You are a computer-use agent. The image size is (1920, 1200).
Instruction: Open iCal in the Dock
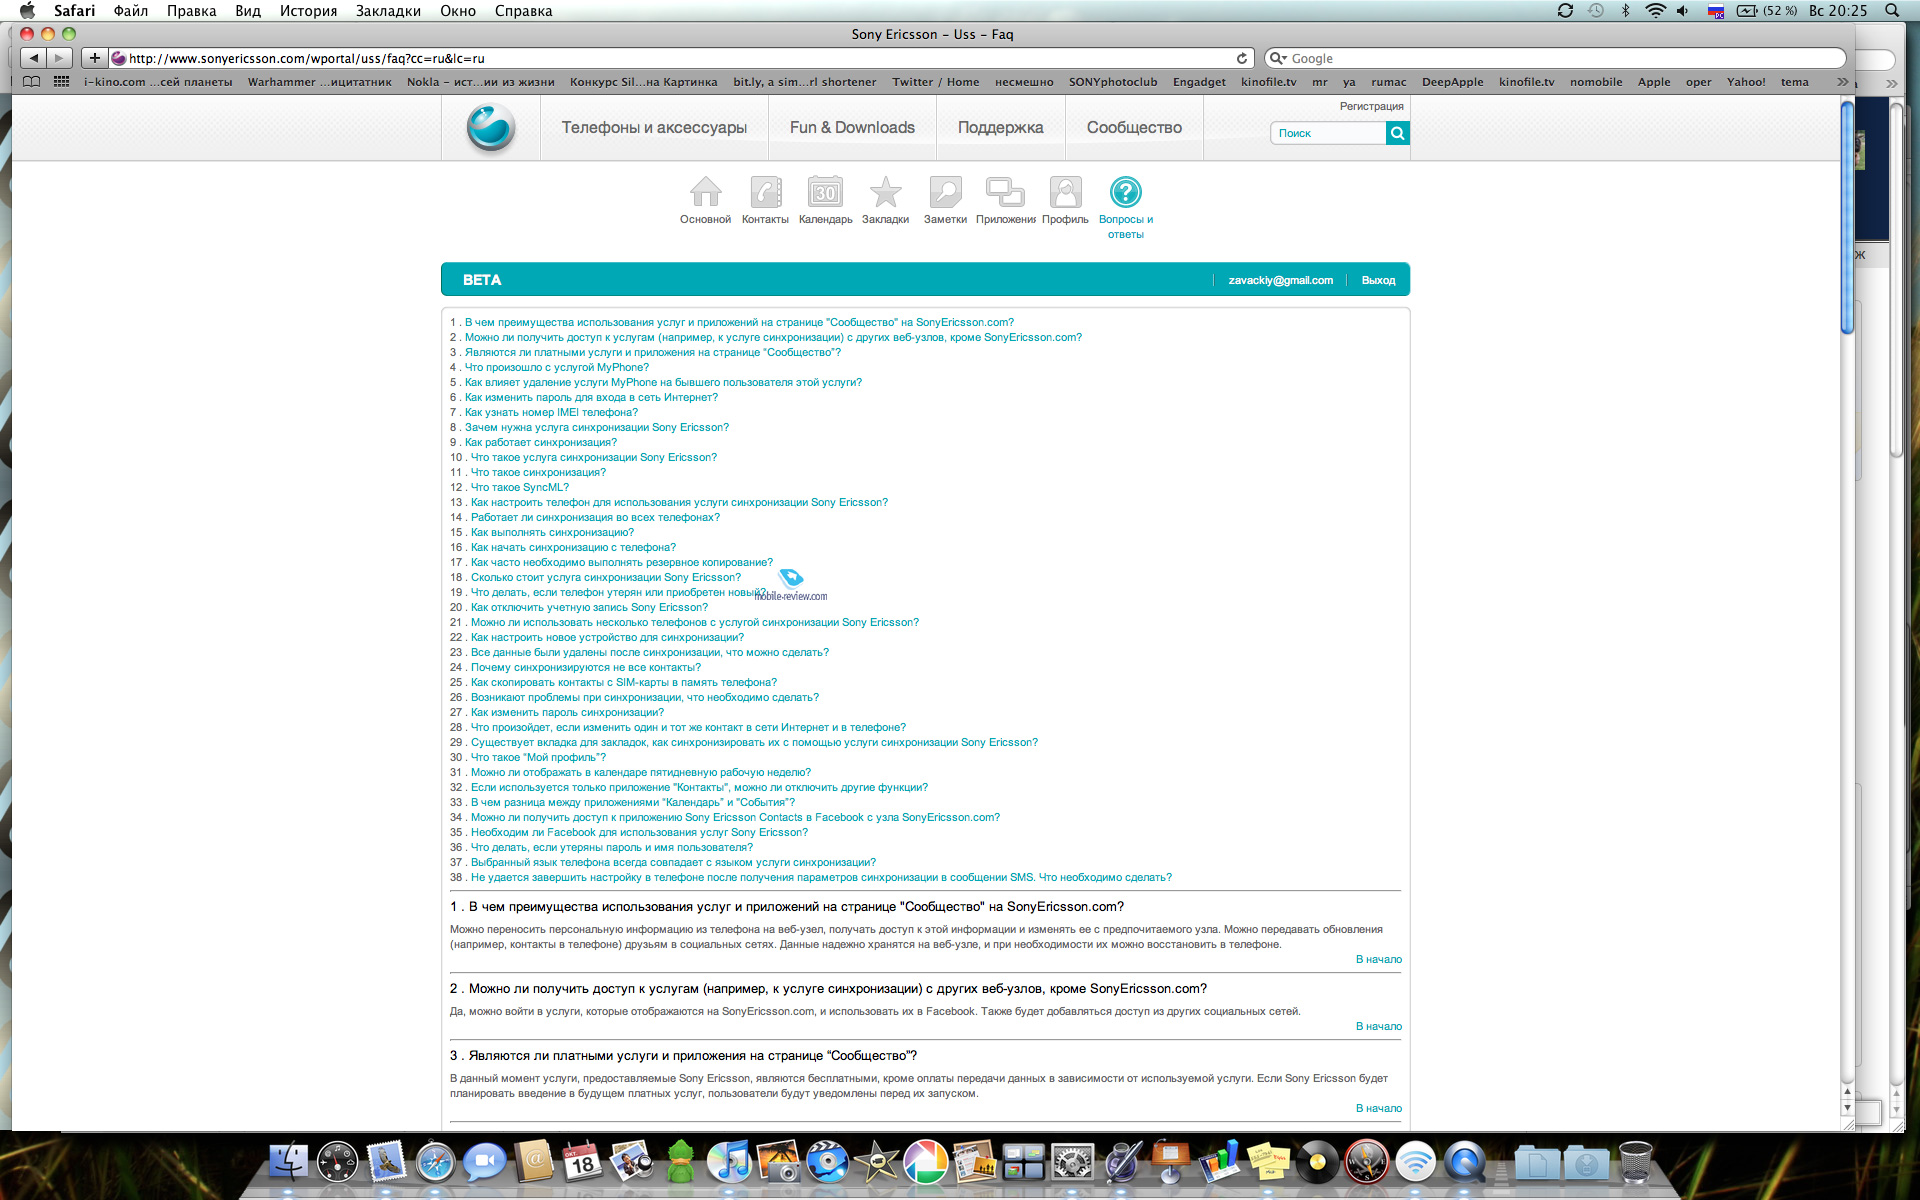pos(582,1161)
